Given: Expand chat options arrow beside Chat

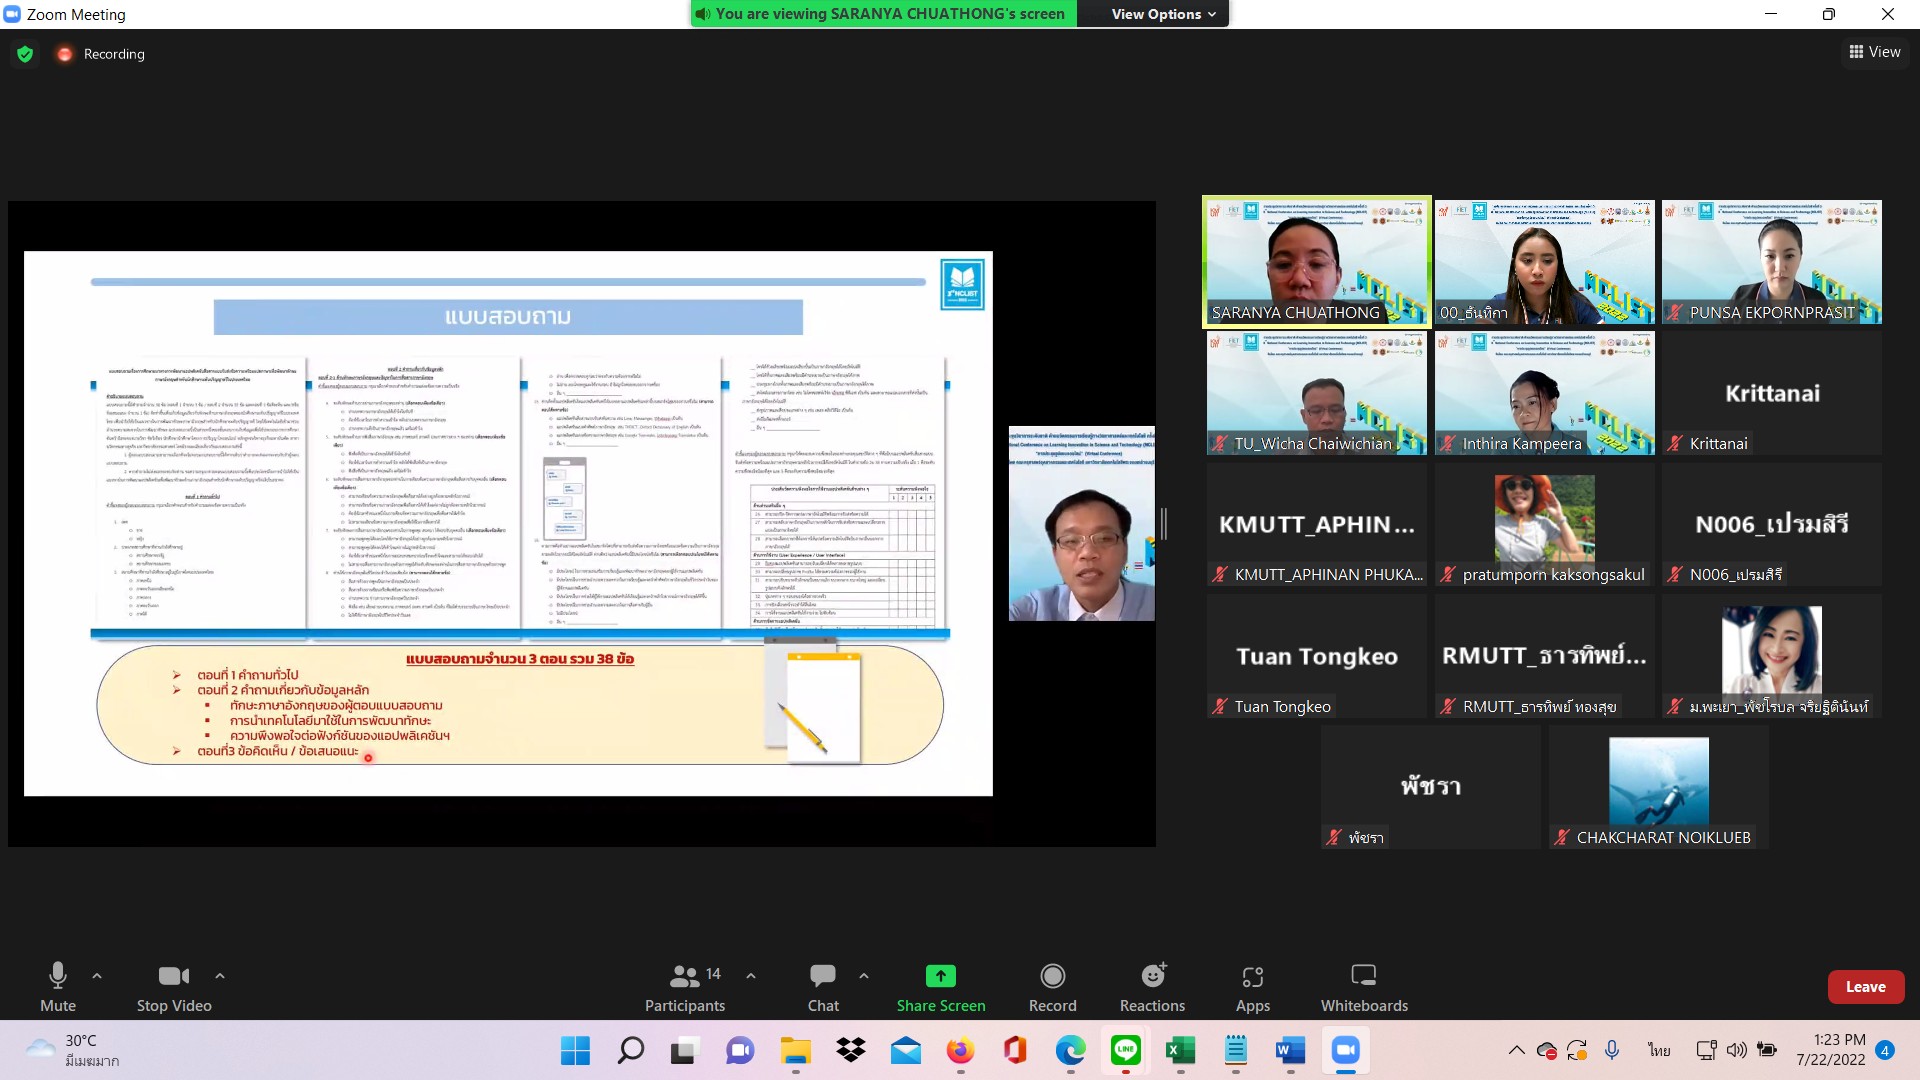Looking at the screenshot, I should (864, 975).
